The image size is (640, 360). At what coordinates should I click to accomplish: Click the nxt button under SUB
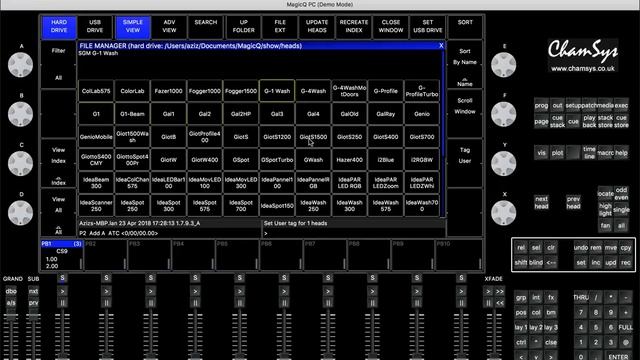coord(33,291)
